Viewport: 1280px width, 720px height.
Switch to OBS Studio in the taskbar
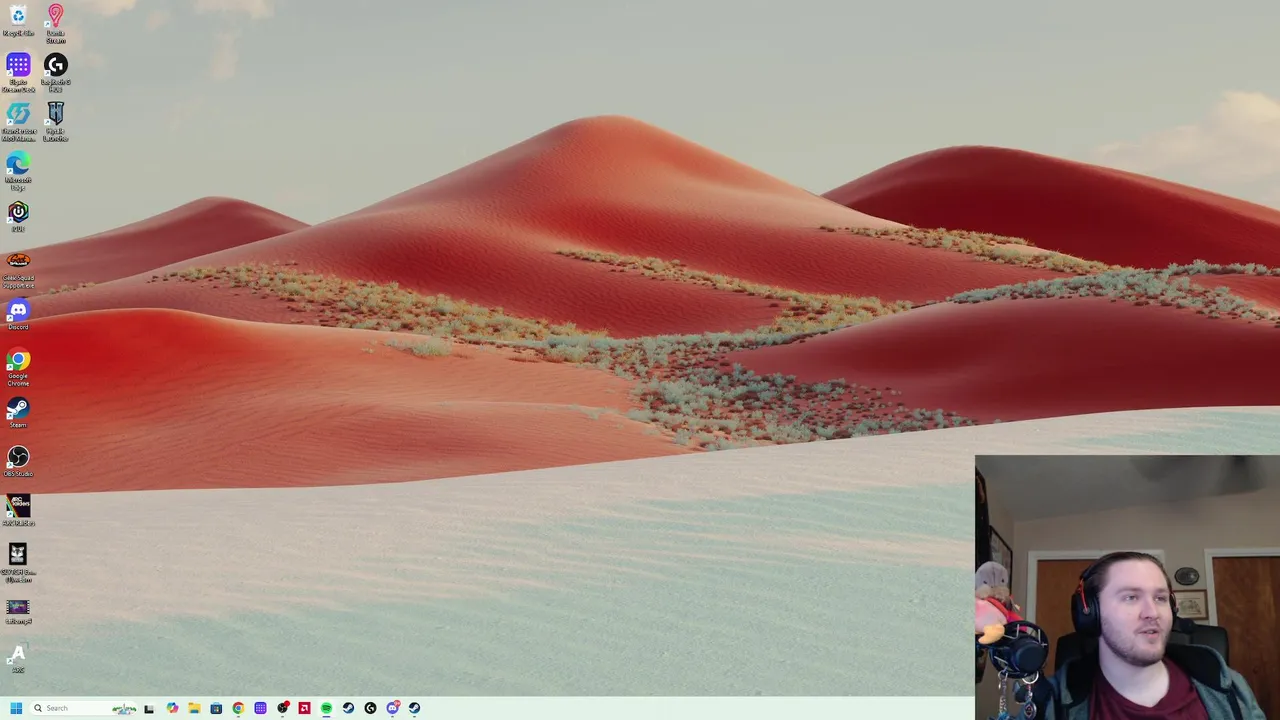coord(283,708)
